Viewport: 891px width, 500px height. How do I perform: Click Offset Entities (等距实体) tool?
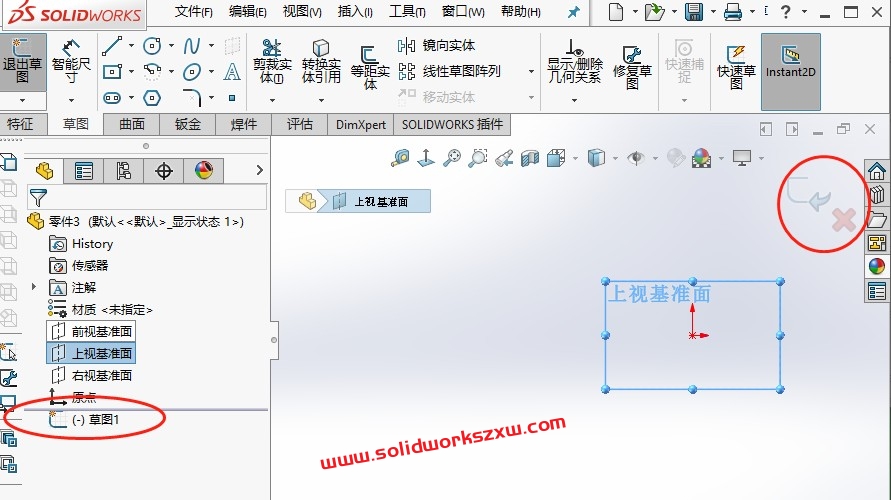point(370,67)
